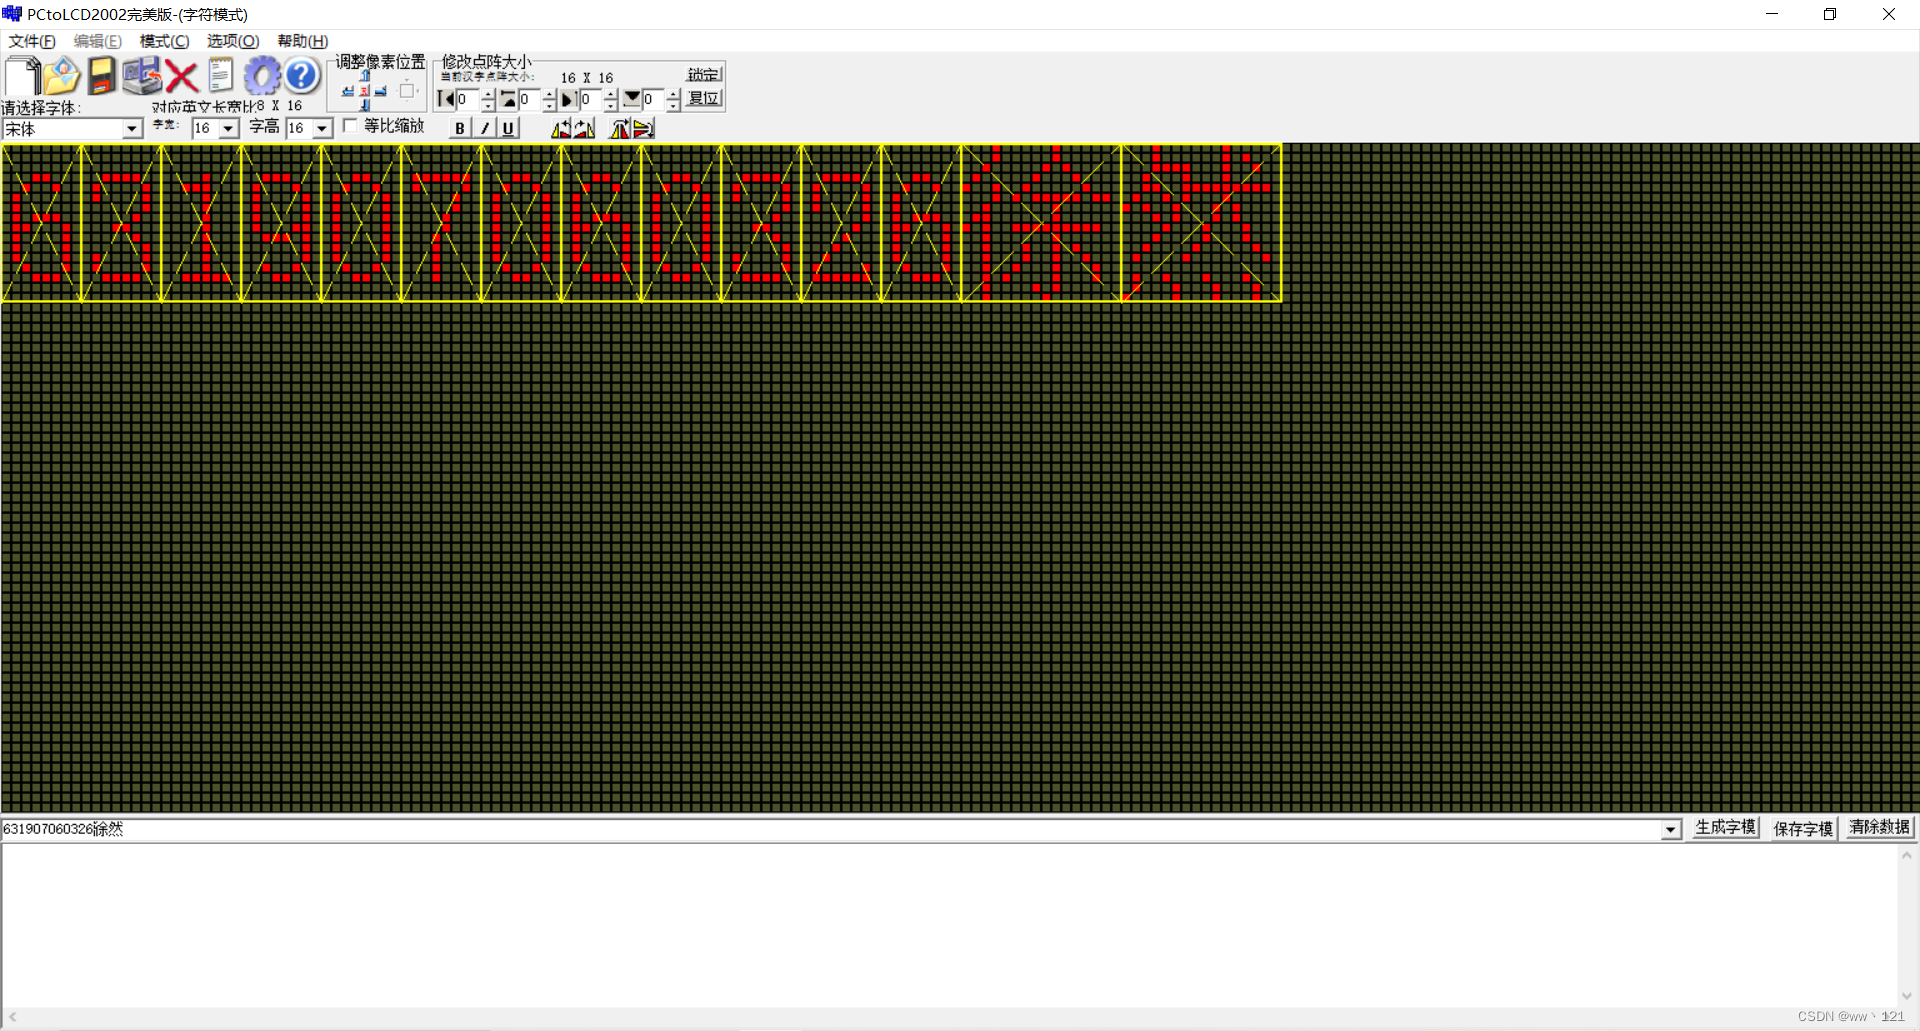Open the 字宽 width 16 dropdown
This screenshot has width=1920, height=1031.
pyautogui.click(x=229, y=128)
